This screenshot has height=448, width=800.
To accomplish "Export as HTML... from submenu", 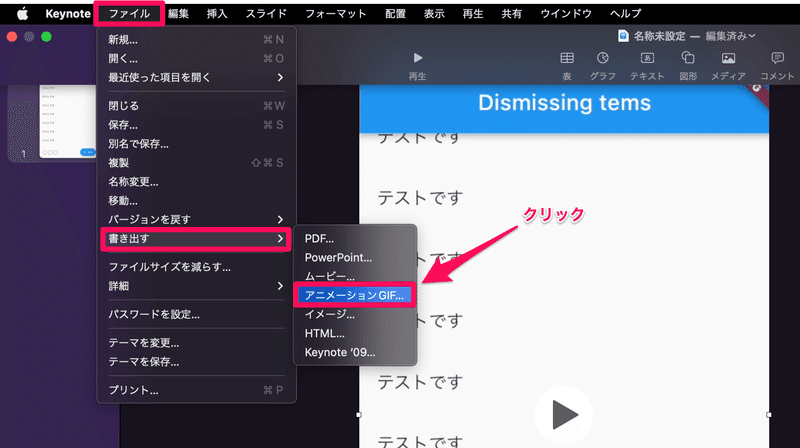I will (x=355, y=333).
